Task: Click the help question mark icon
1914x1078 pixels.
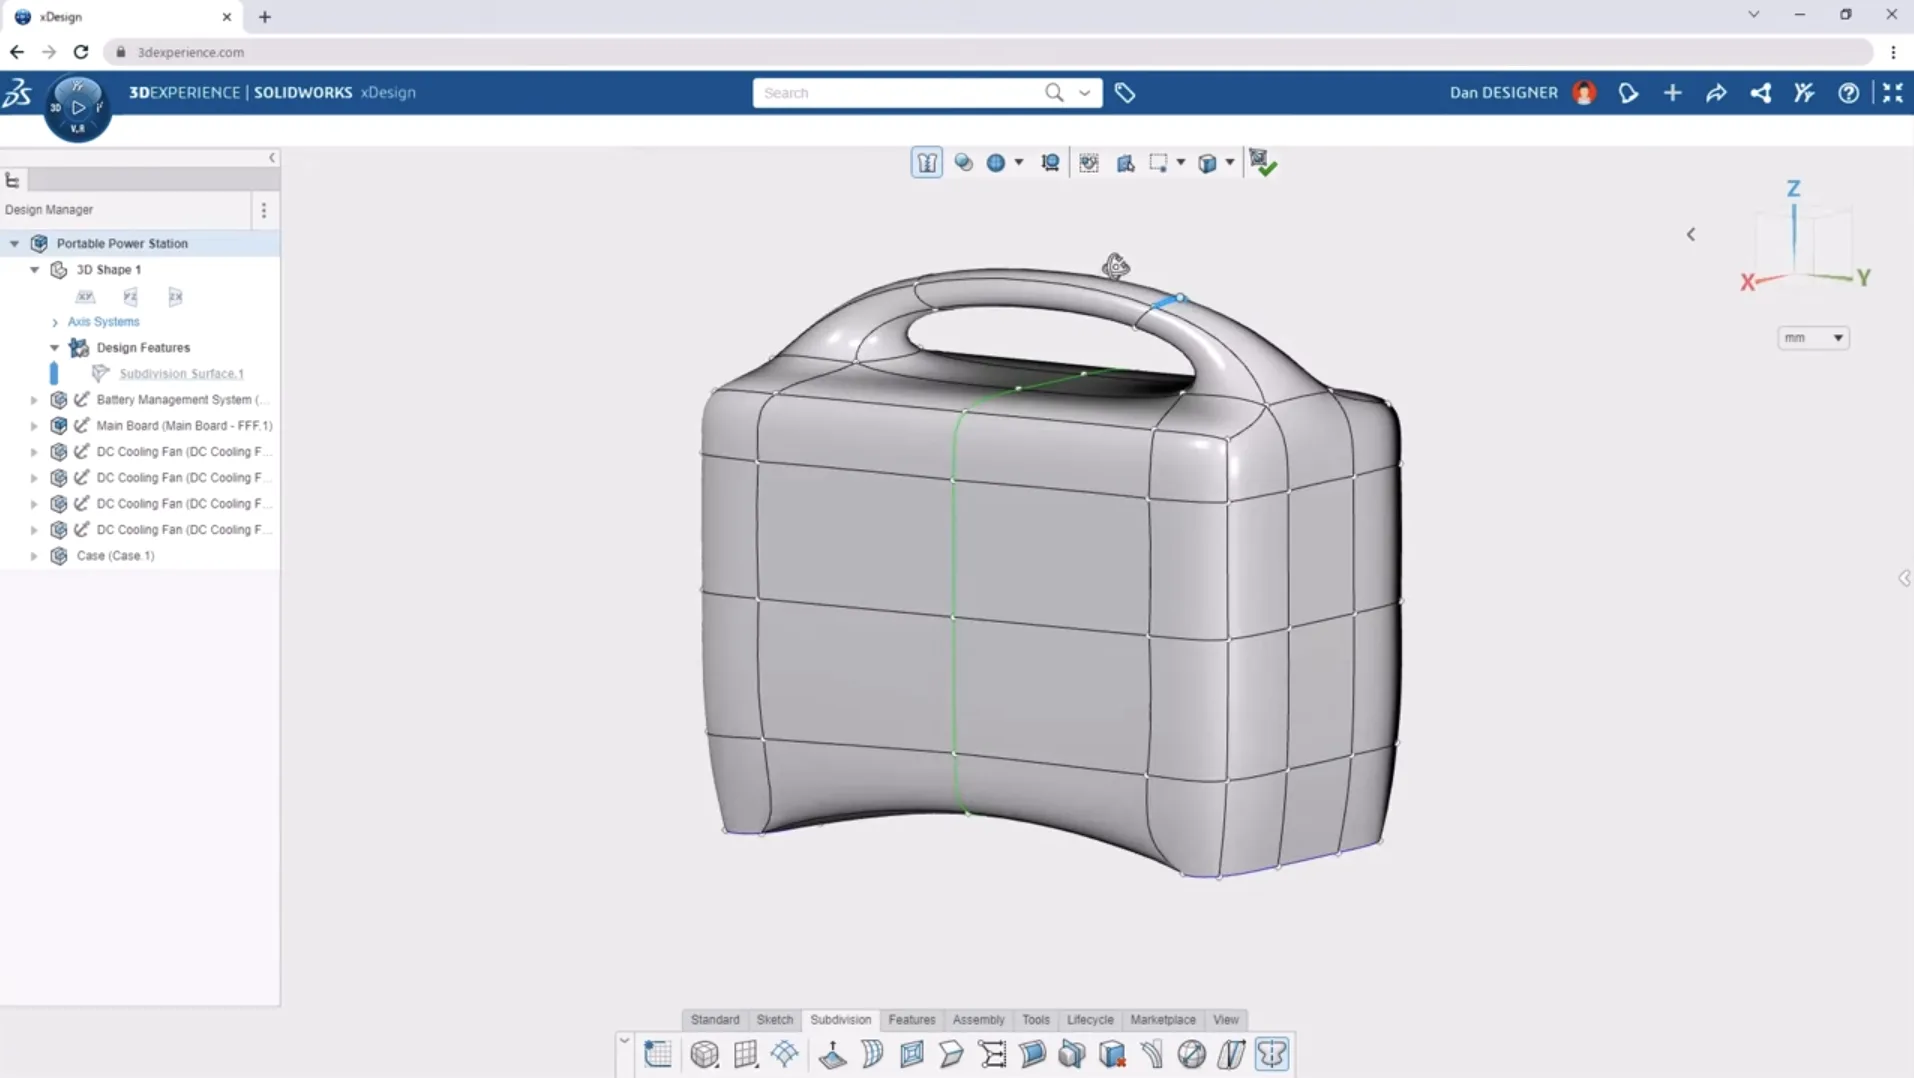Action: tap(1848, 93)
